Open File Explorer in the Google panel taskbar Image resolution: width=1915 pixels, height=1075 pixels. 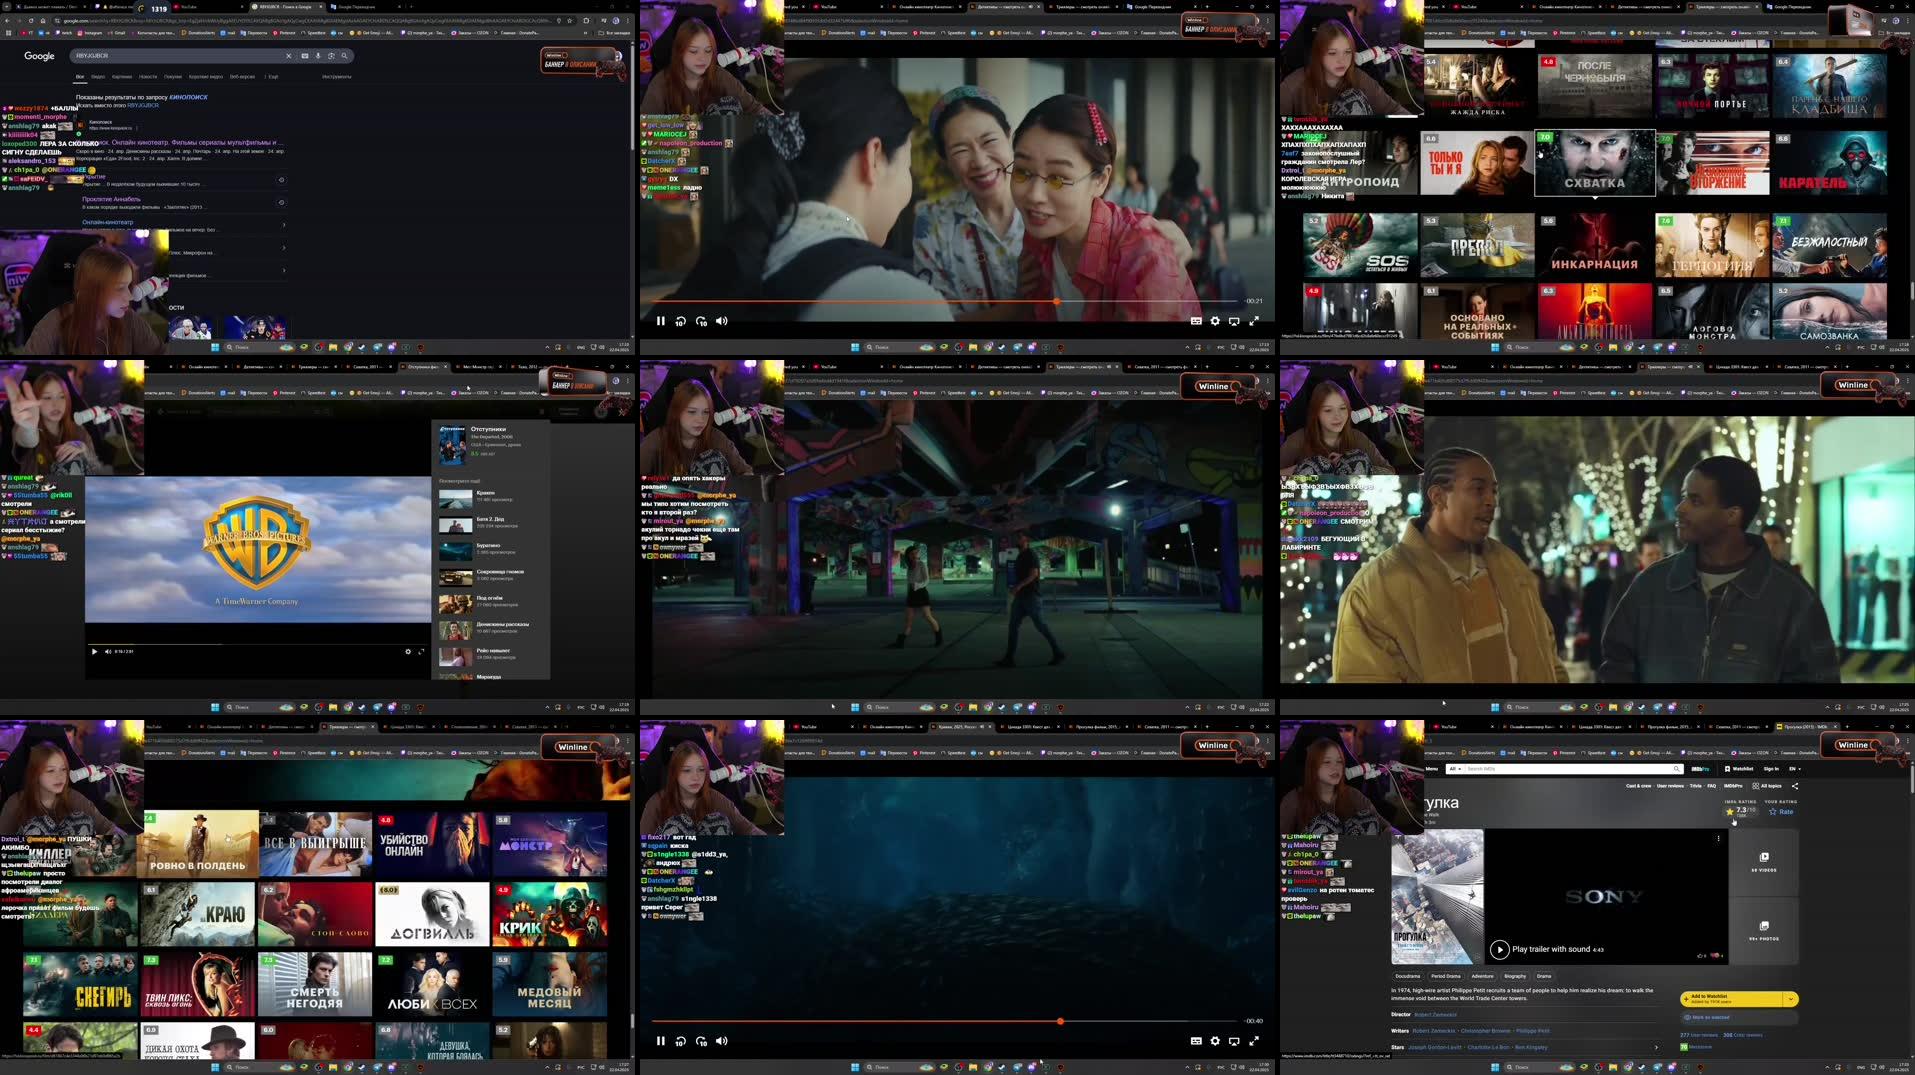pyautogui.click(x=333, y=347)
